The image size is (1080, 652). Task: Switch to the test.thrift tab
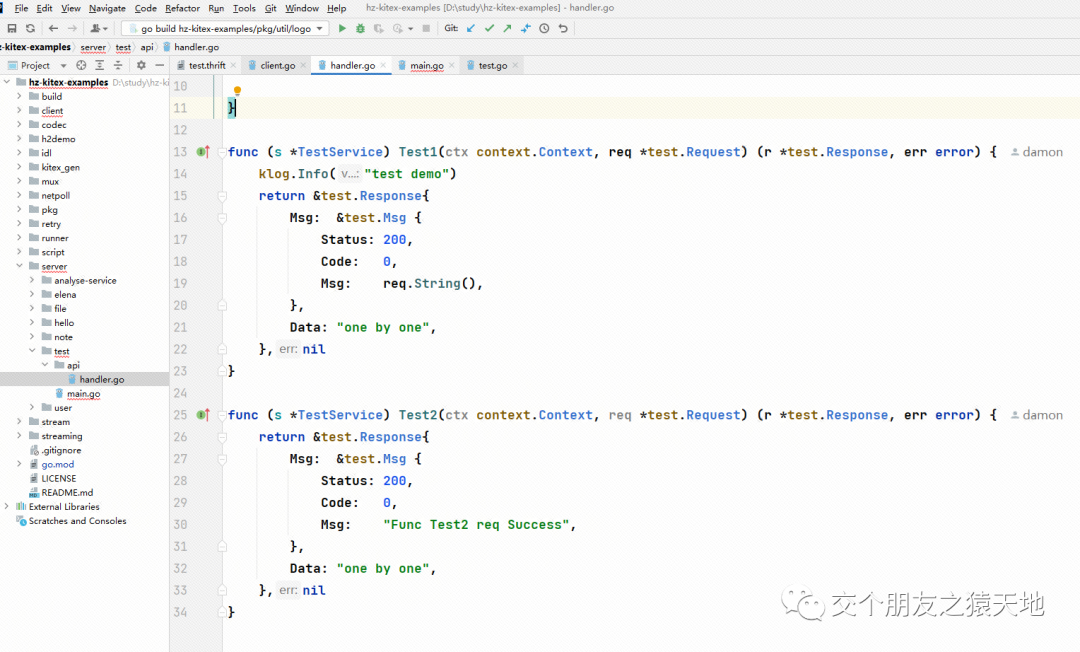[207, 65]
